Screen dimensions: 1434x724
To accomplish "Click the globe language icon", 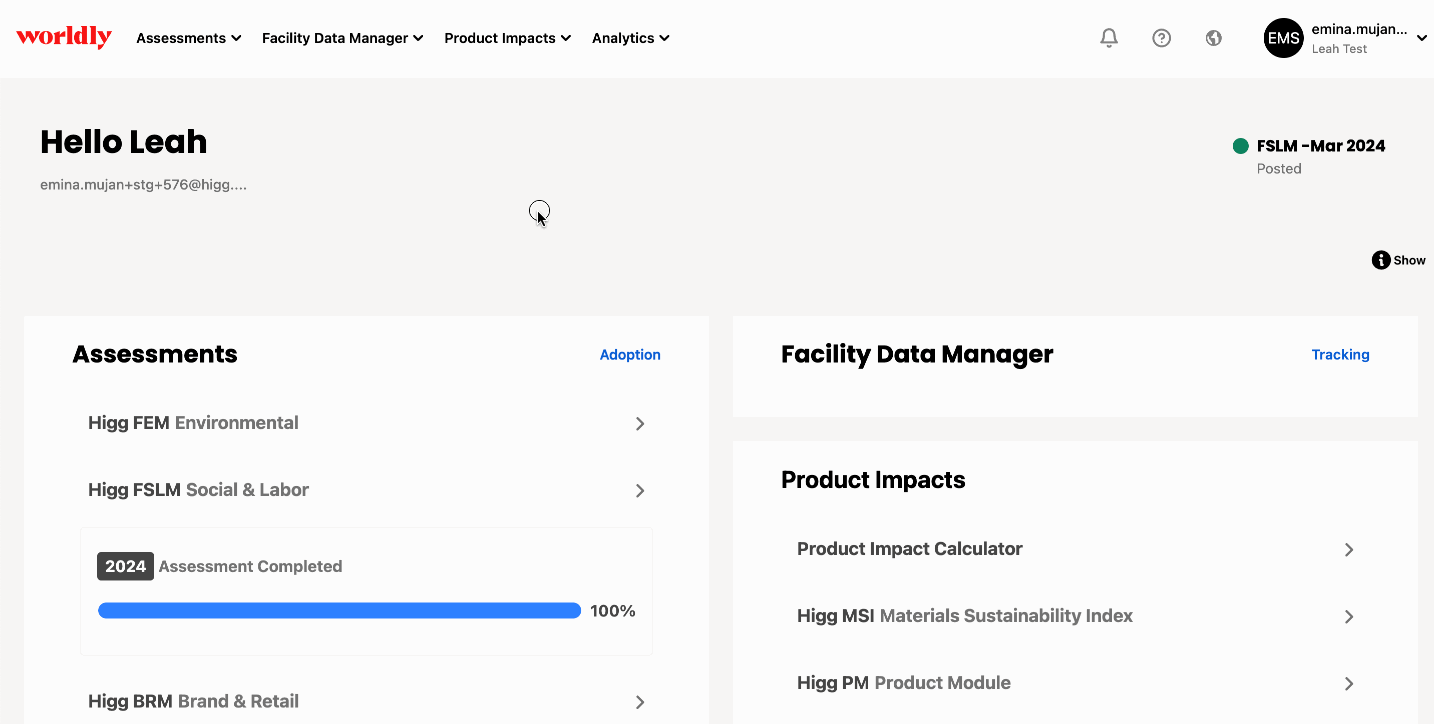I will [1214, 38].
